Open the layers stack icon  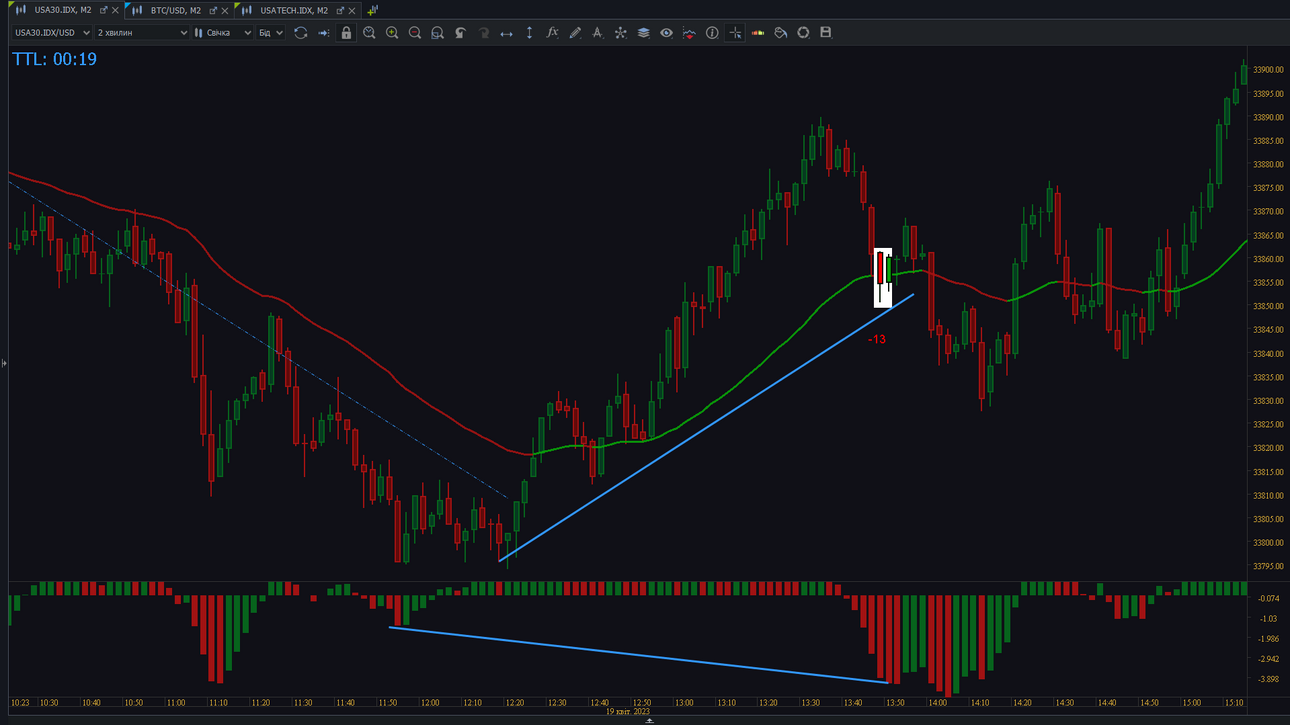pos(643,33)
